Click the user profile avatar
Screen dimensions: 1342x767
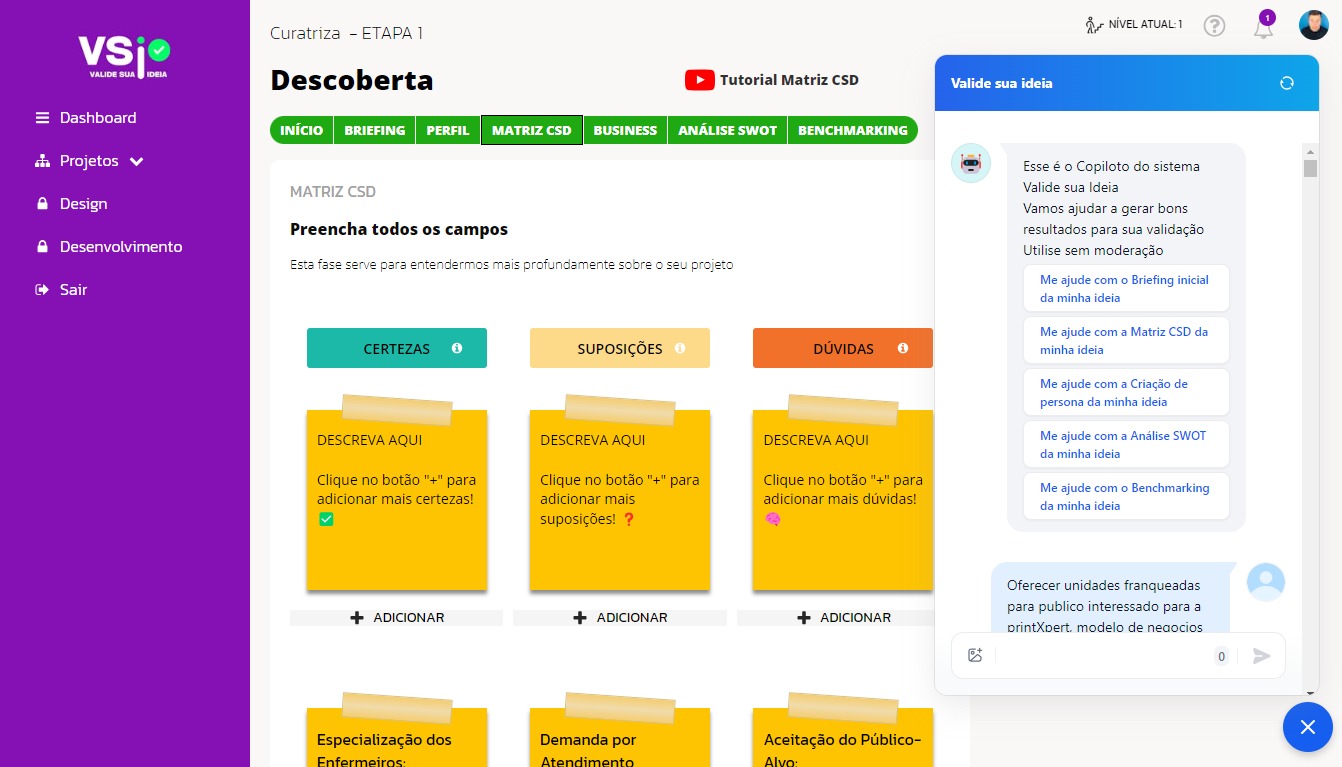click(x=1313, y=25)
